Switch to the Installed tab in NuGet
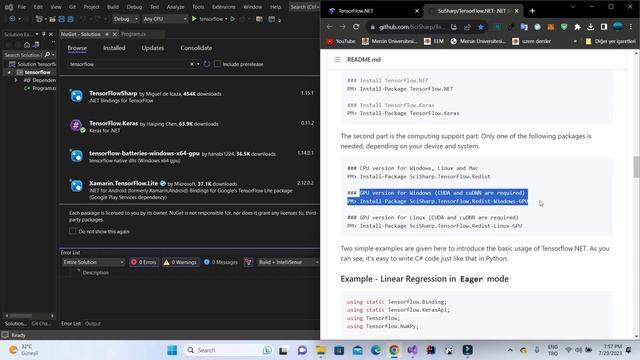 click(x=114, y=48)
